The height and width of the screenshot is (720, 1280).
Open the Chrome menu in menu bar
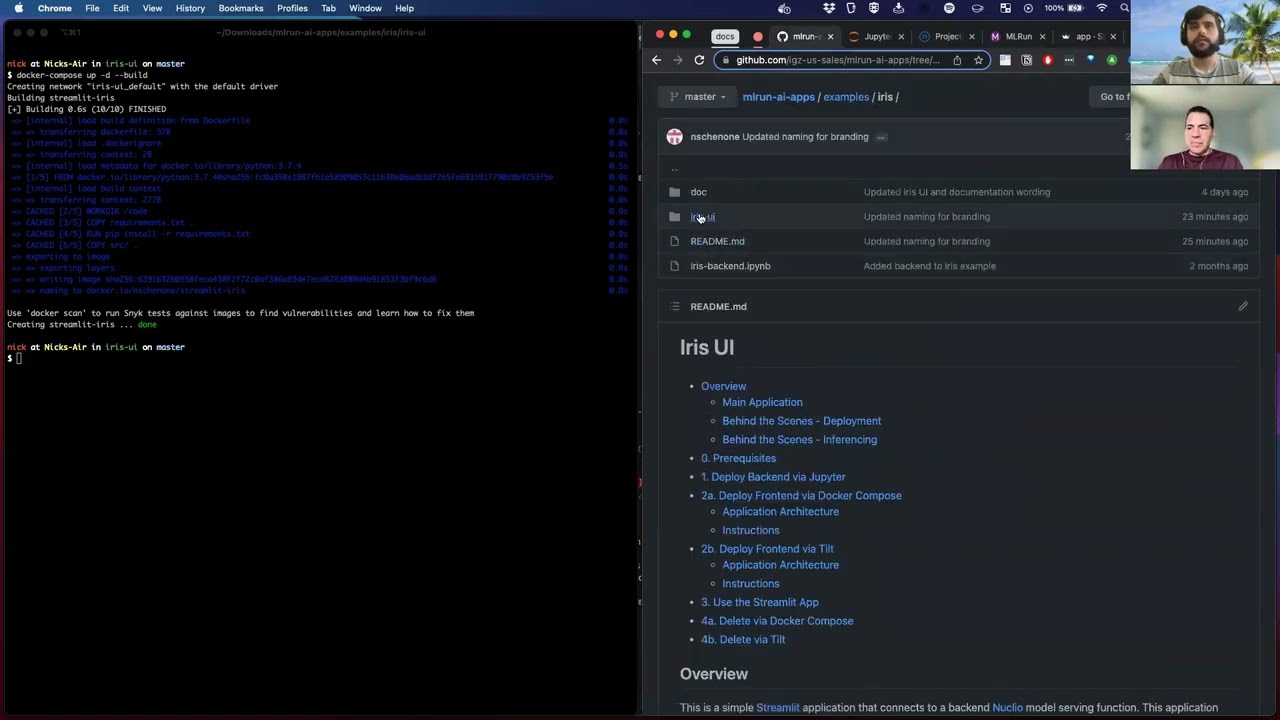55,8
